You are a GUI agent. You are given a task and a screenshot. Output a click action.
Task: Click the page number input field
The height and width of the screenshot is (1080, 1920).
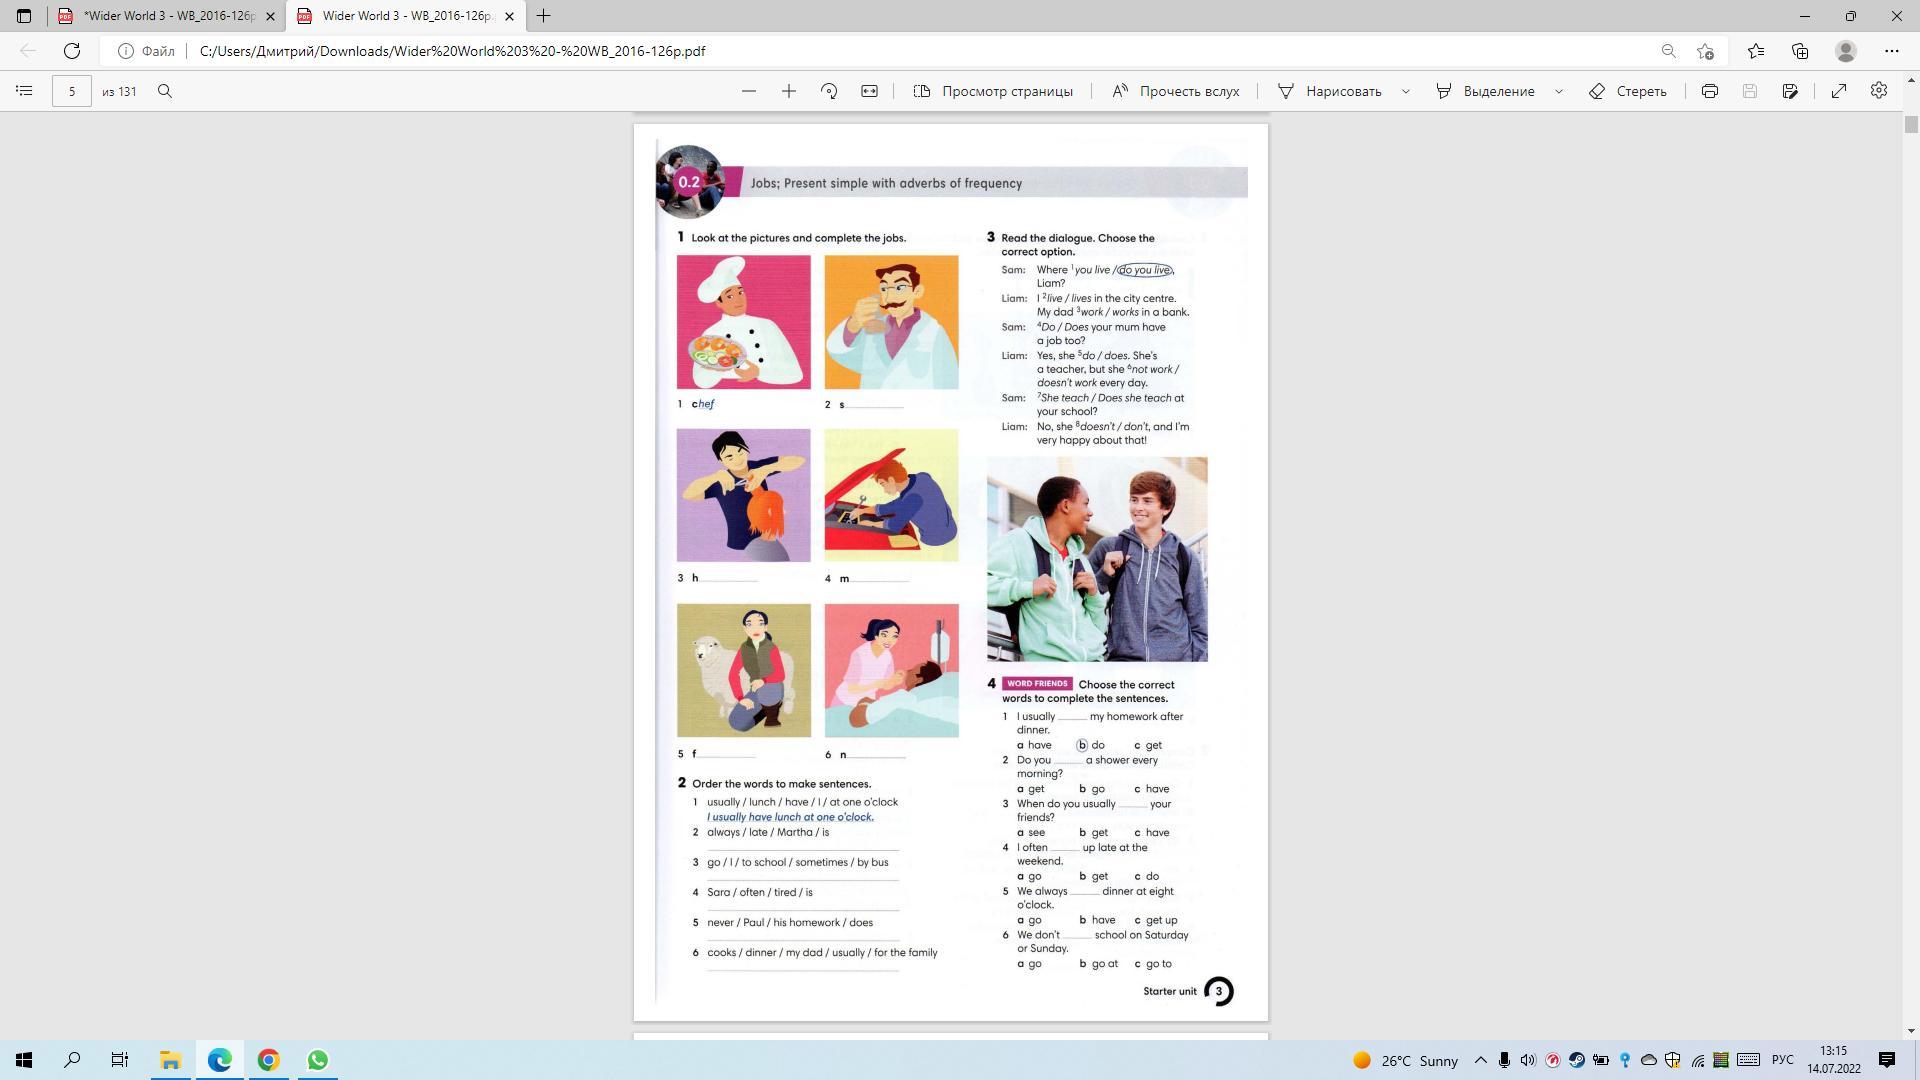click(72, 91)
